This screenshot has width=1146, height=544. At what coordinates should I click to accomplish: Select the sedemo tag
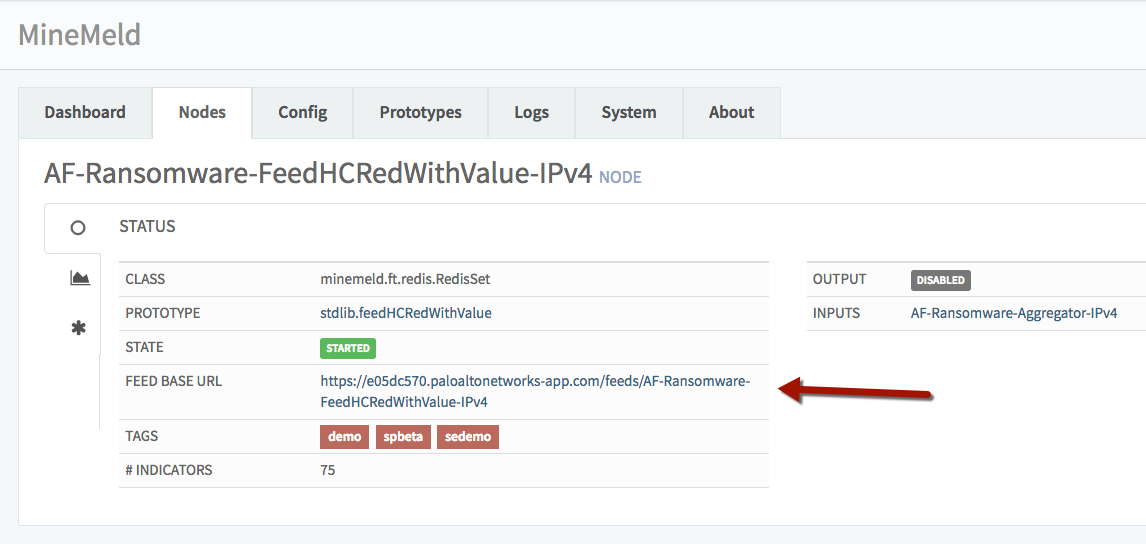pyautogui.click(x=467, y=437)
